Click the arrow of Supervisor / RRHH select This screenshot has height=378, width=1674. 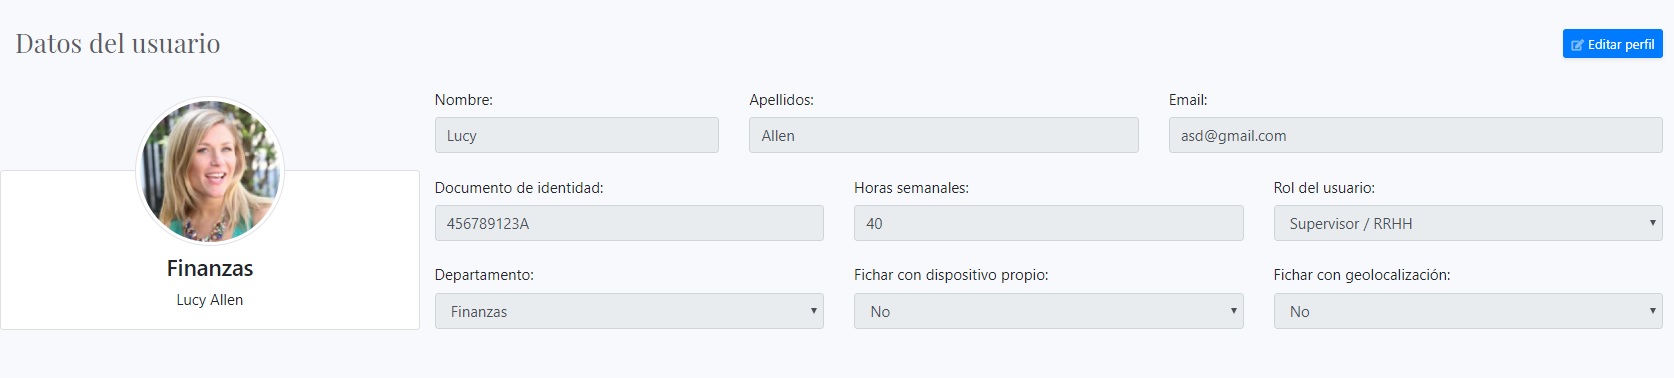tap(1652, 223)
